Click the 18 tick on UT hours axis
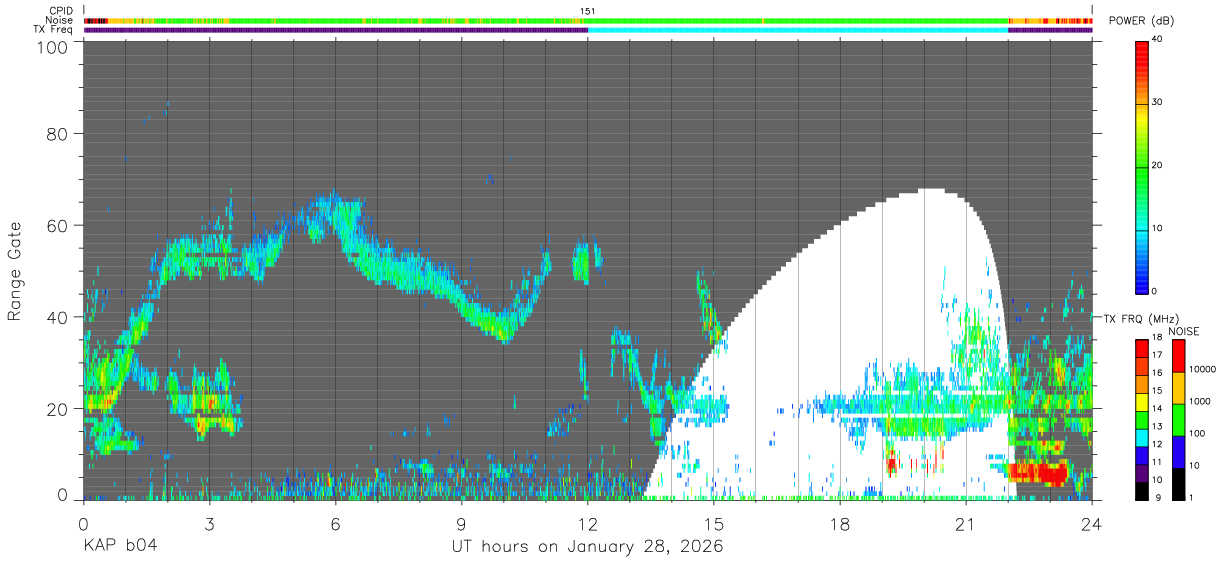Image resolution: width=1228 pixels, height=567 pixels. coord(840,523)
